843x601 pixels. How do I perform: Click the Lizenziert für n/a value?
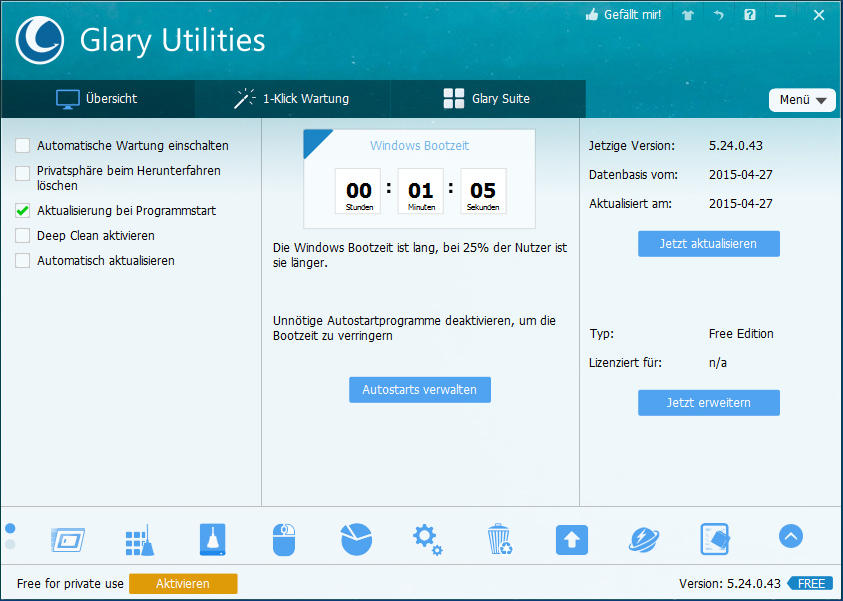tap(718, 363)
